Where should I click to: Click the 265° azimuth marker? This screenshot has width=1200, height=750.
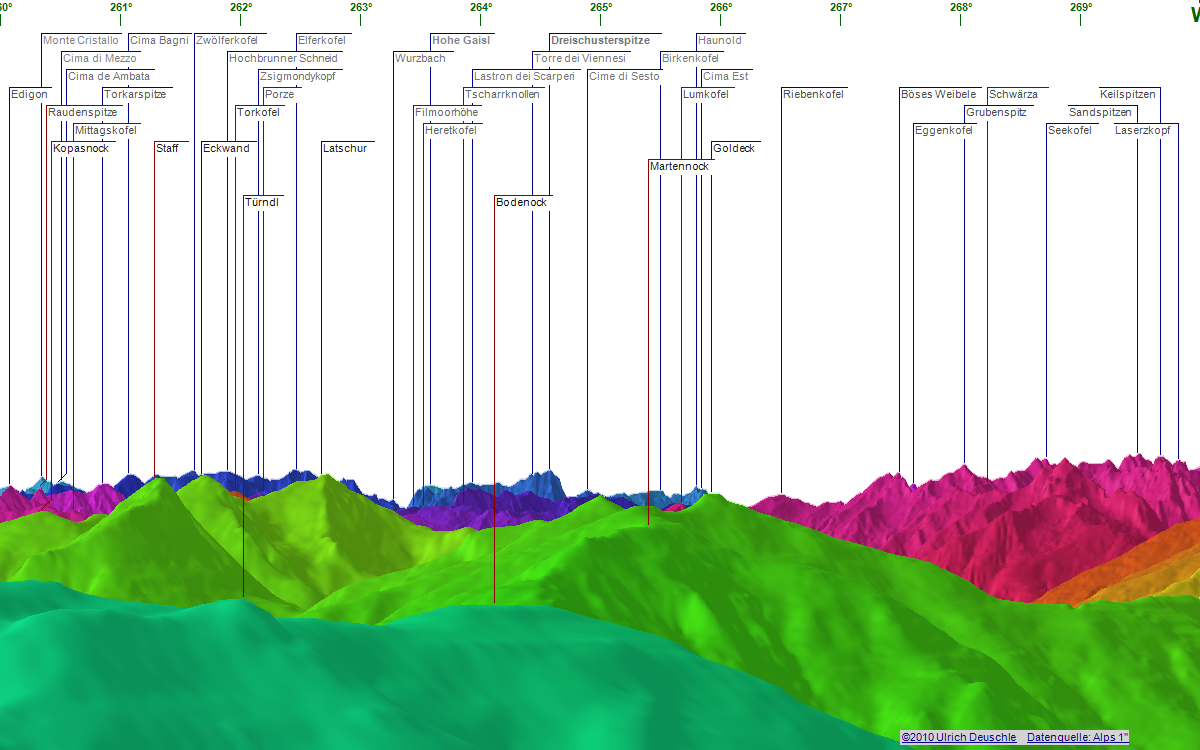[600, 8]
